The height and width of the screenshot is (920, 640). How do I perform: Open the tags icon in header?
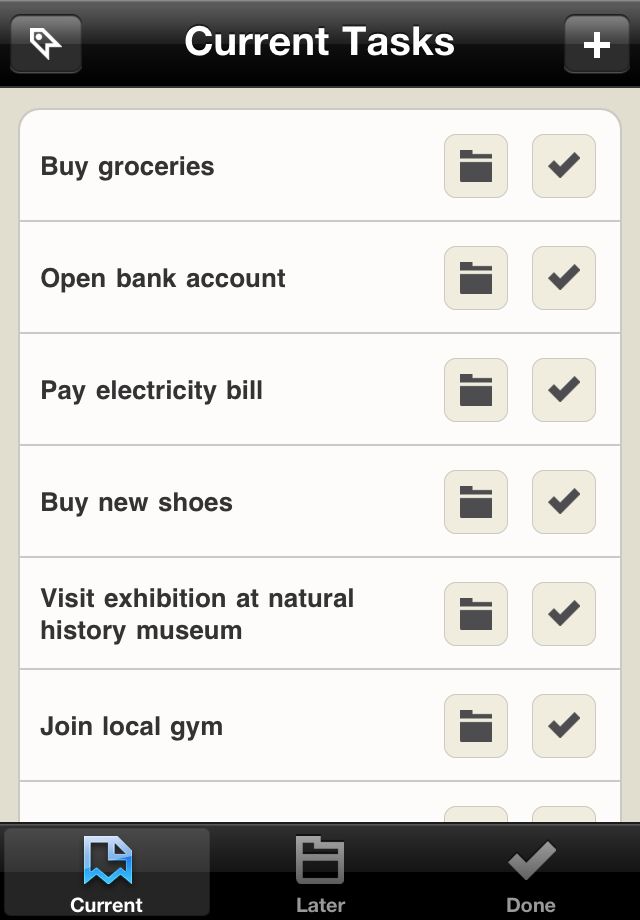click(x=46, y=44)
